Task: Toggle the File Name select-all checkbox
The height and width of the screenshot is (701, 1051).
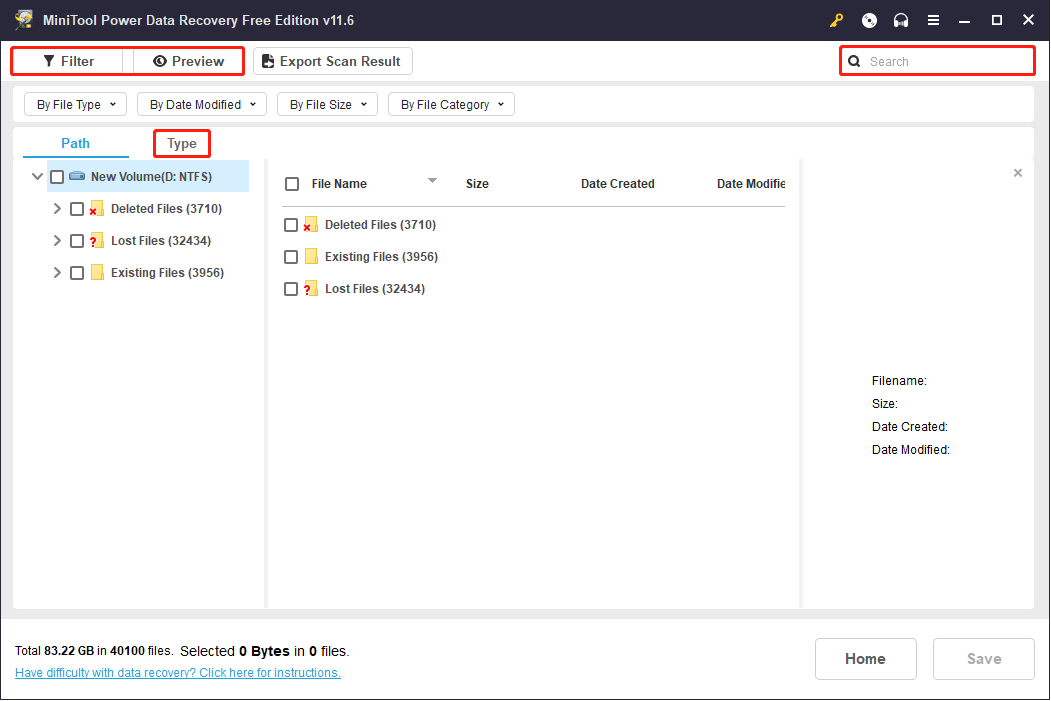Action: tap(292, 184)
